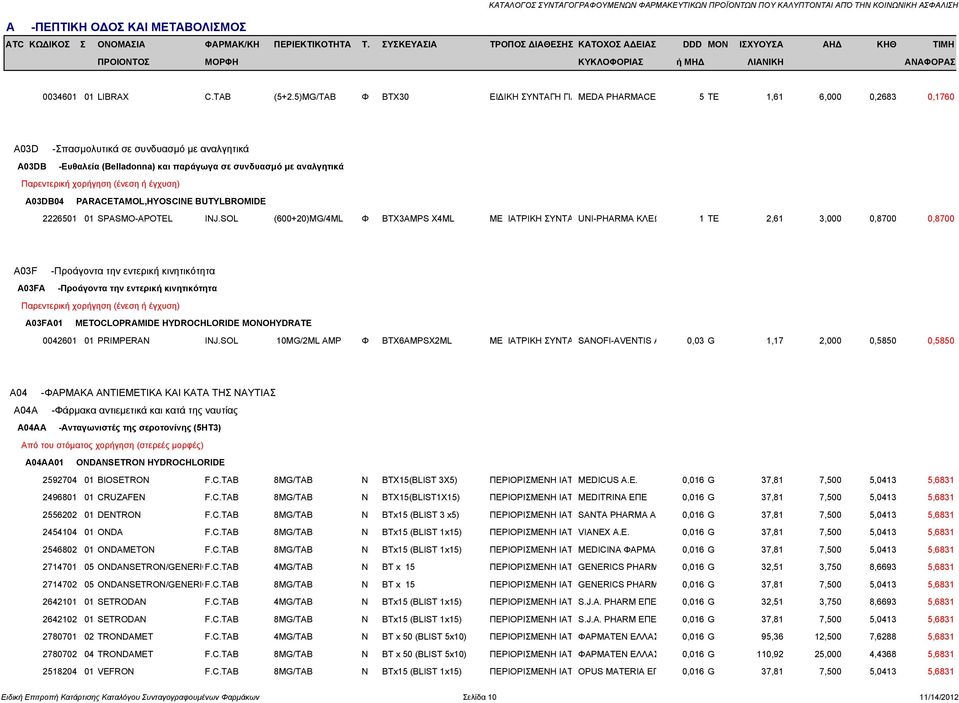The image size is (959, 703).
Task: Click A04AA Ανταγωνιστές της σεροτονίνης subheading
Action: [x=119, y=428]
